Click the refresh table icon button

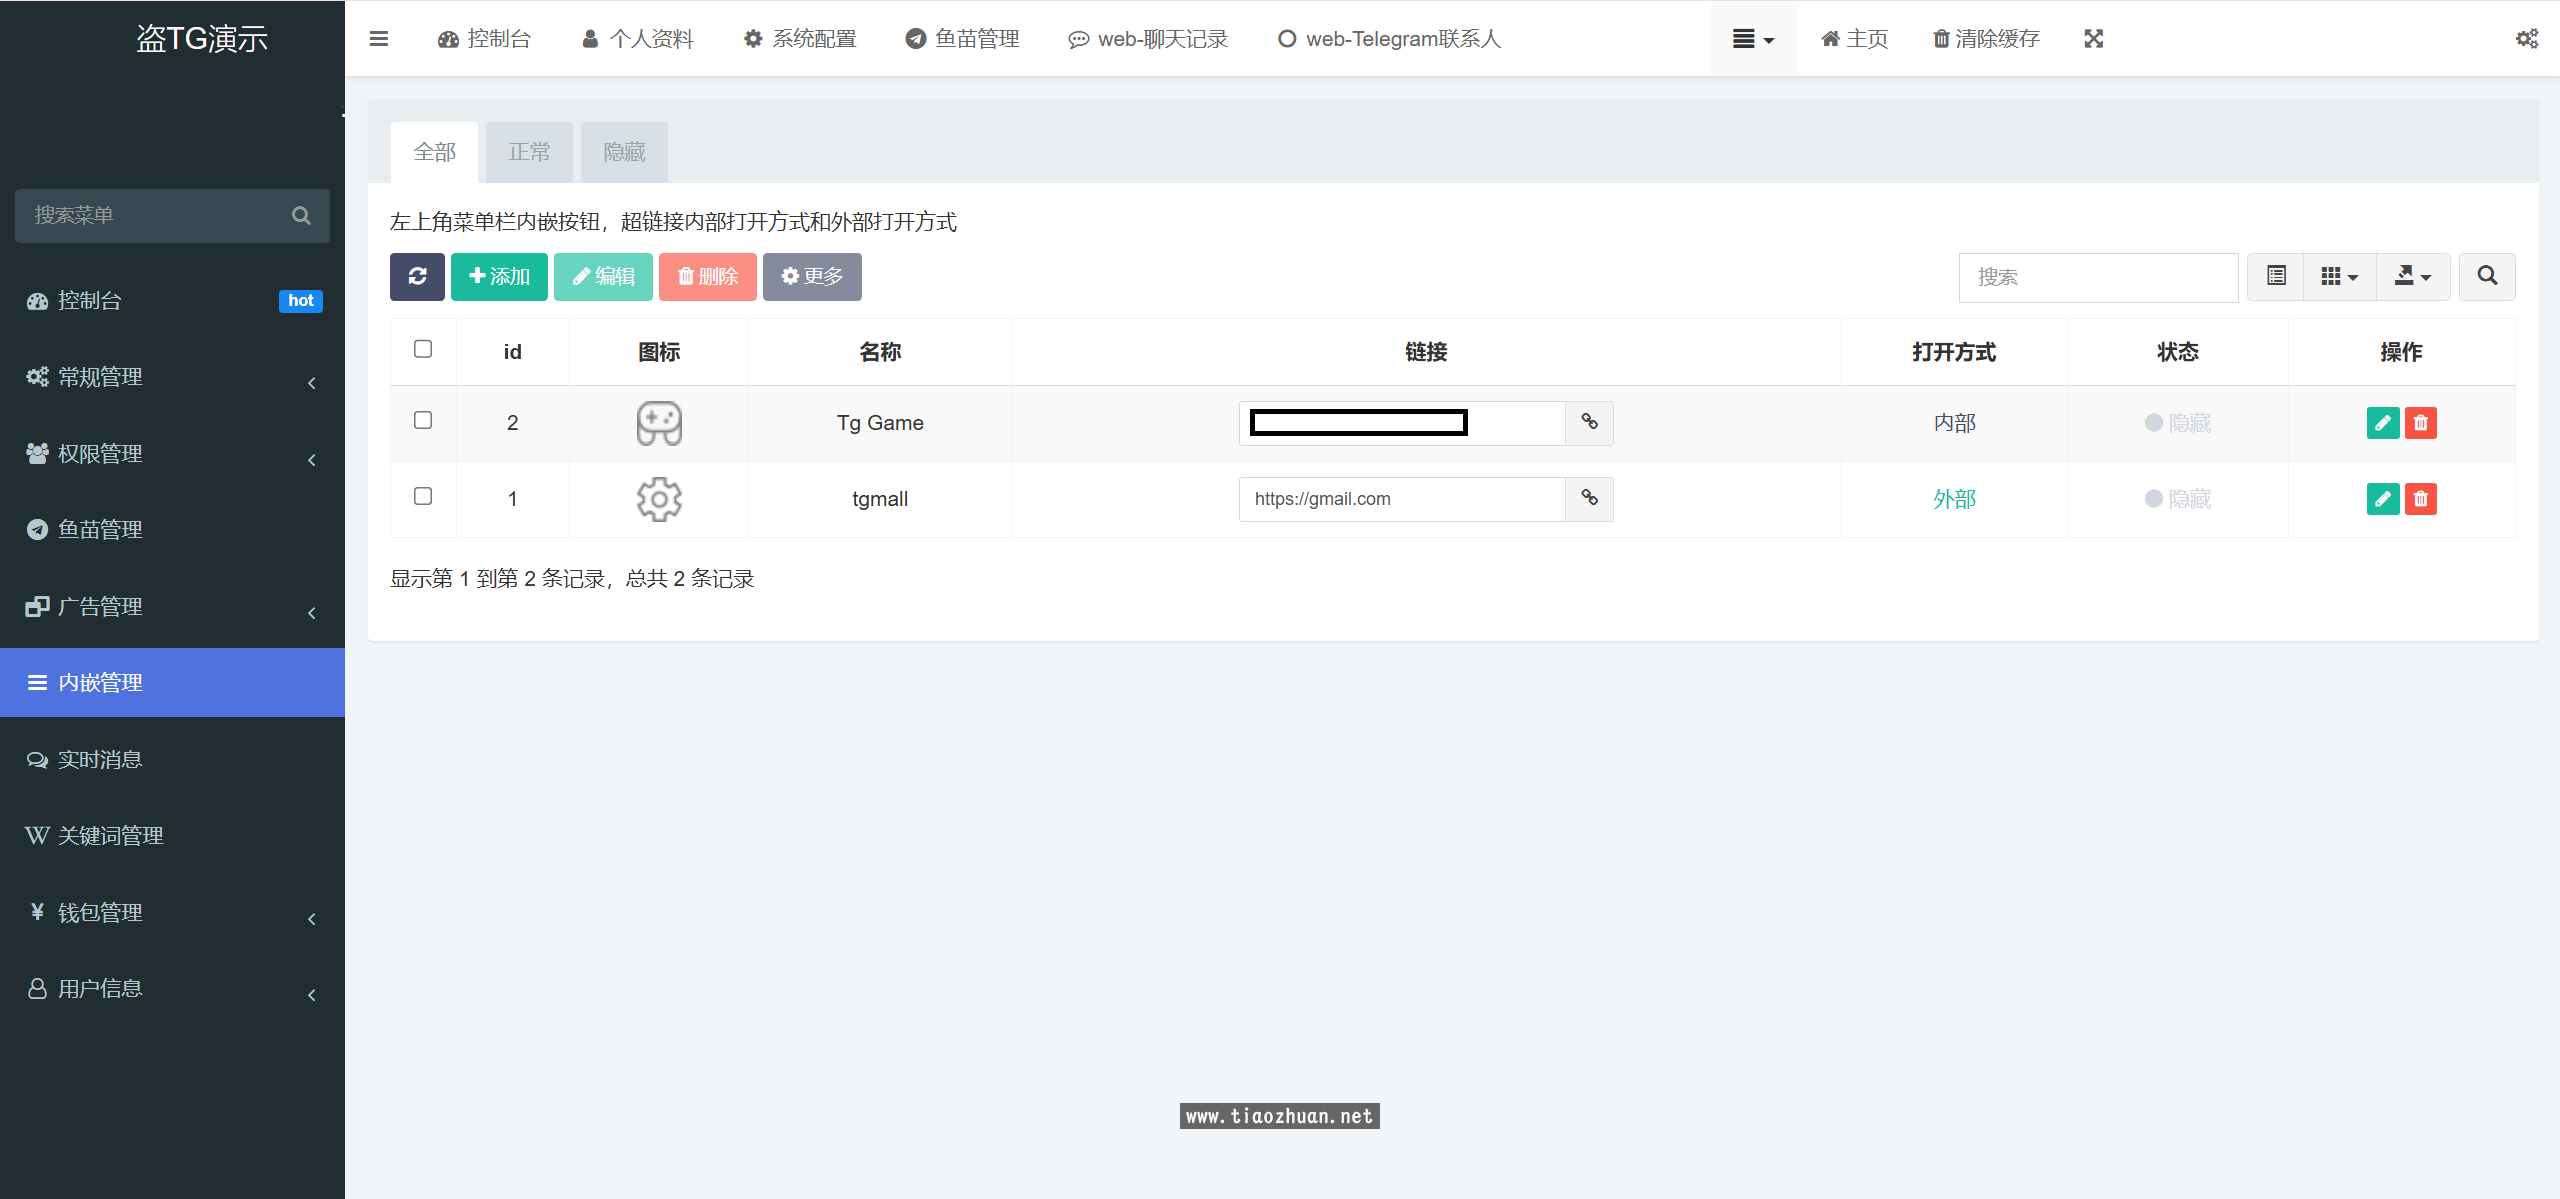click(x=417, y=277)
